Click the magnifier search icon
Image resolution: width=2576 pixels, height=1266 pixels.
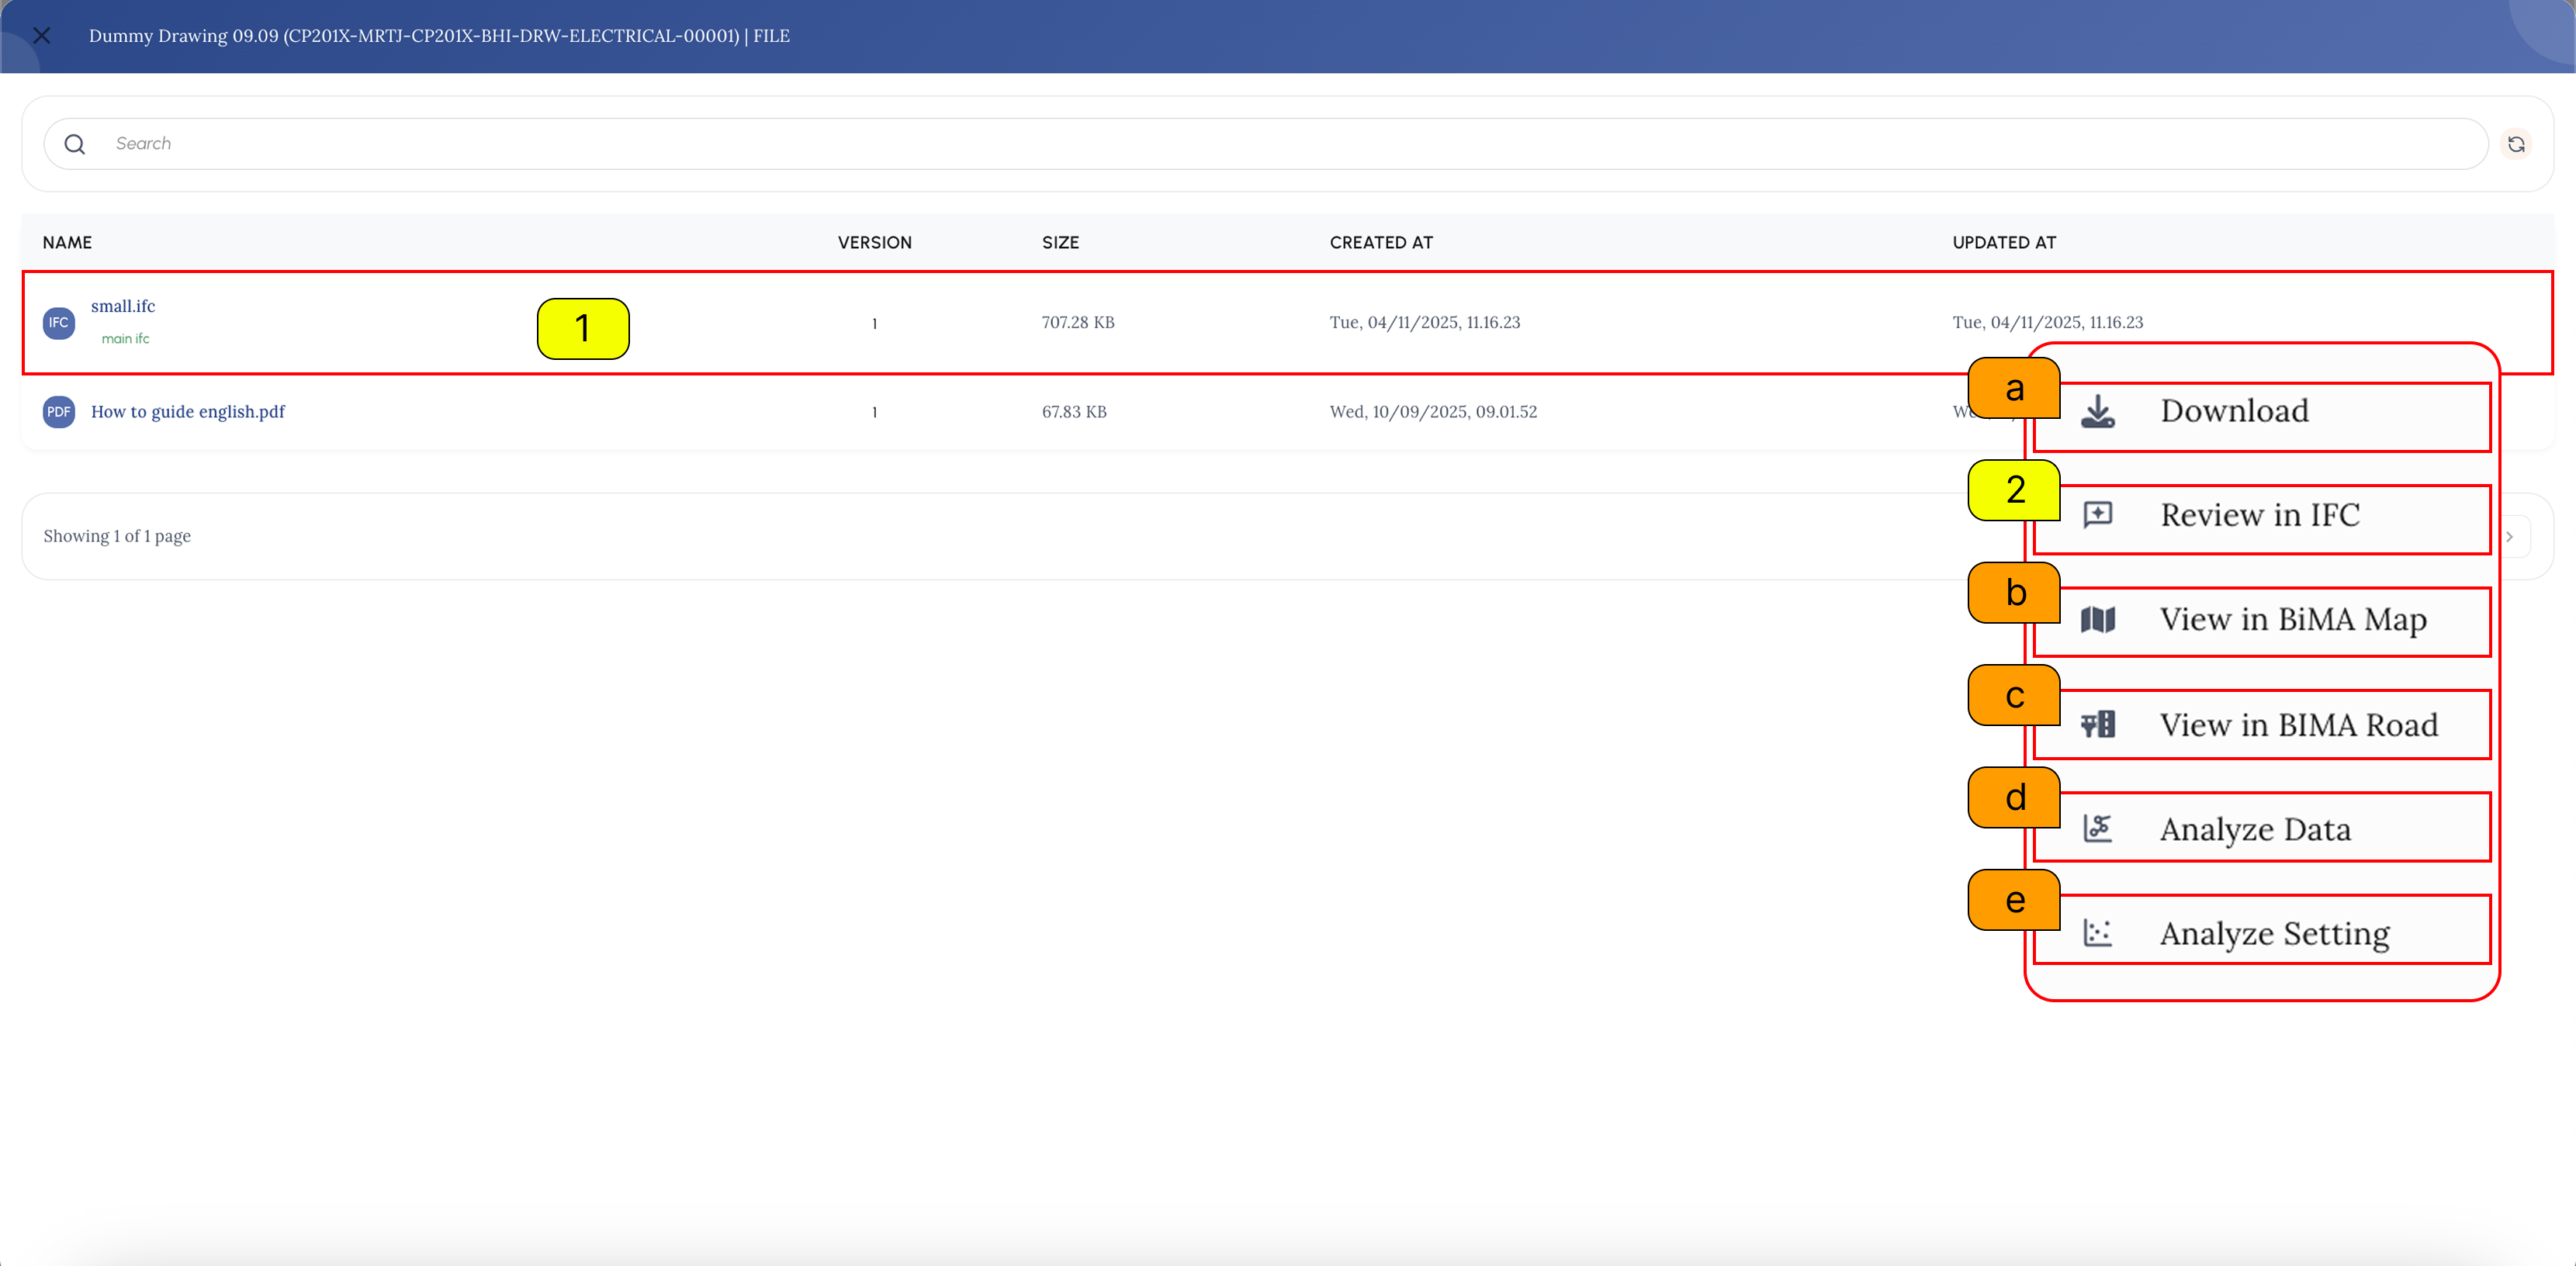(x=75, y=144)
